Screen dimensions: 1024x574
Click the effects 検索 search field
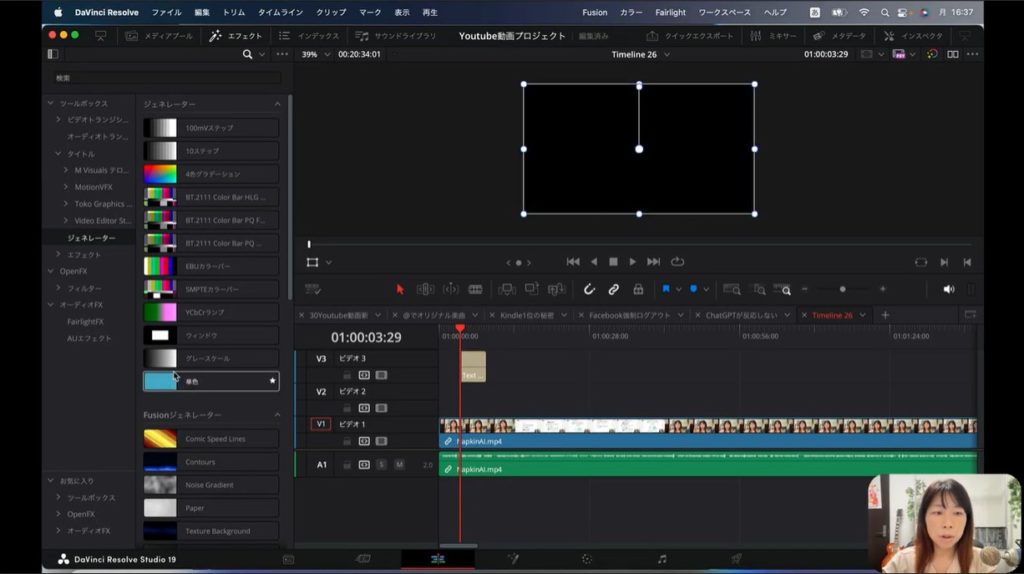coord(166,77)
